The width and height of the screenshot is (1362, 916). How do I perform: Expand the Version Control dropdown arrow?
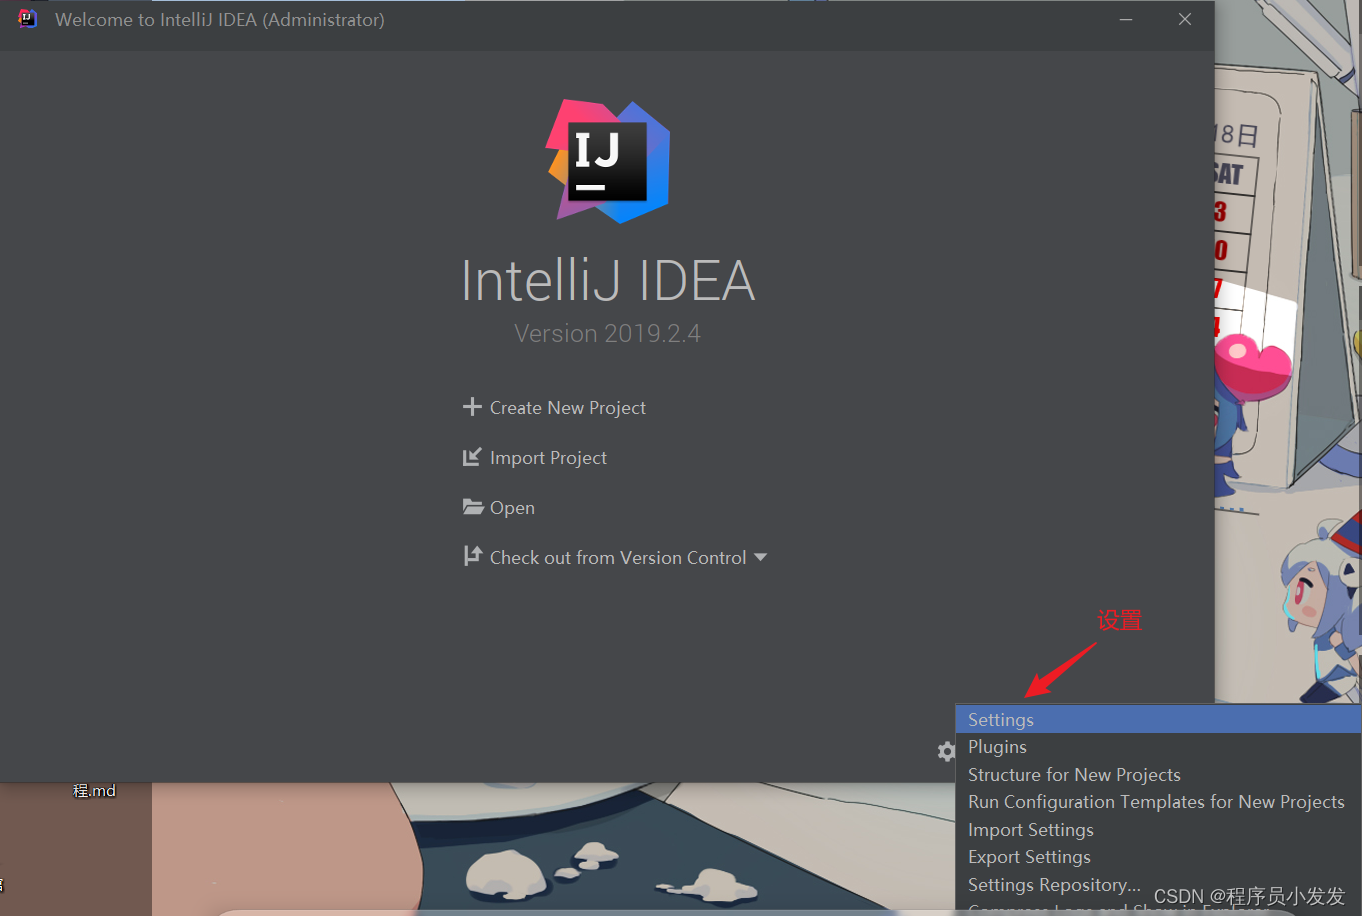760,557
